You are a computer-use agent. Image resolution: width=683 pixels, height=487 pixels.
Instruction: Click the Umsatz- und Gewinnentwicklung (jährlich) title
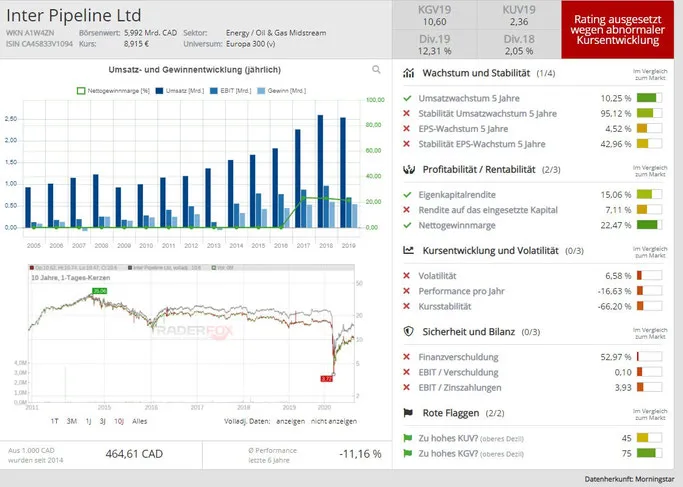click(x=194, y=70)
